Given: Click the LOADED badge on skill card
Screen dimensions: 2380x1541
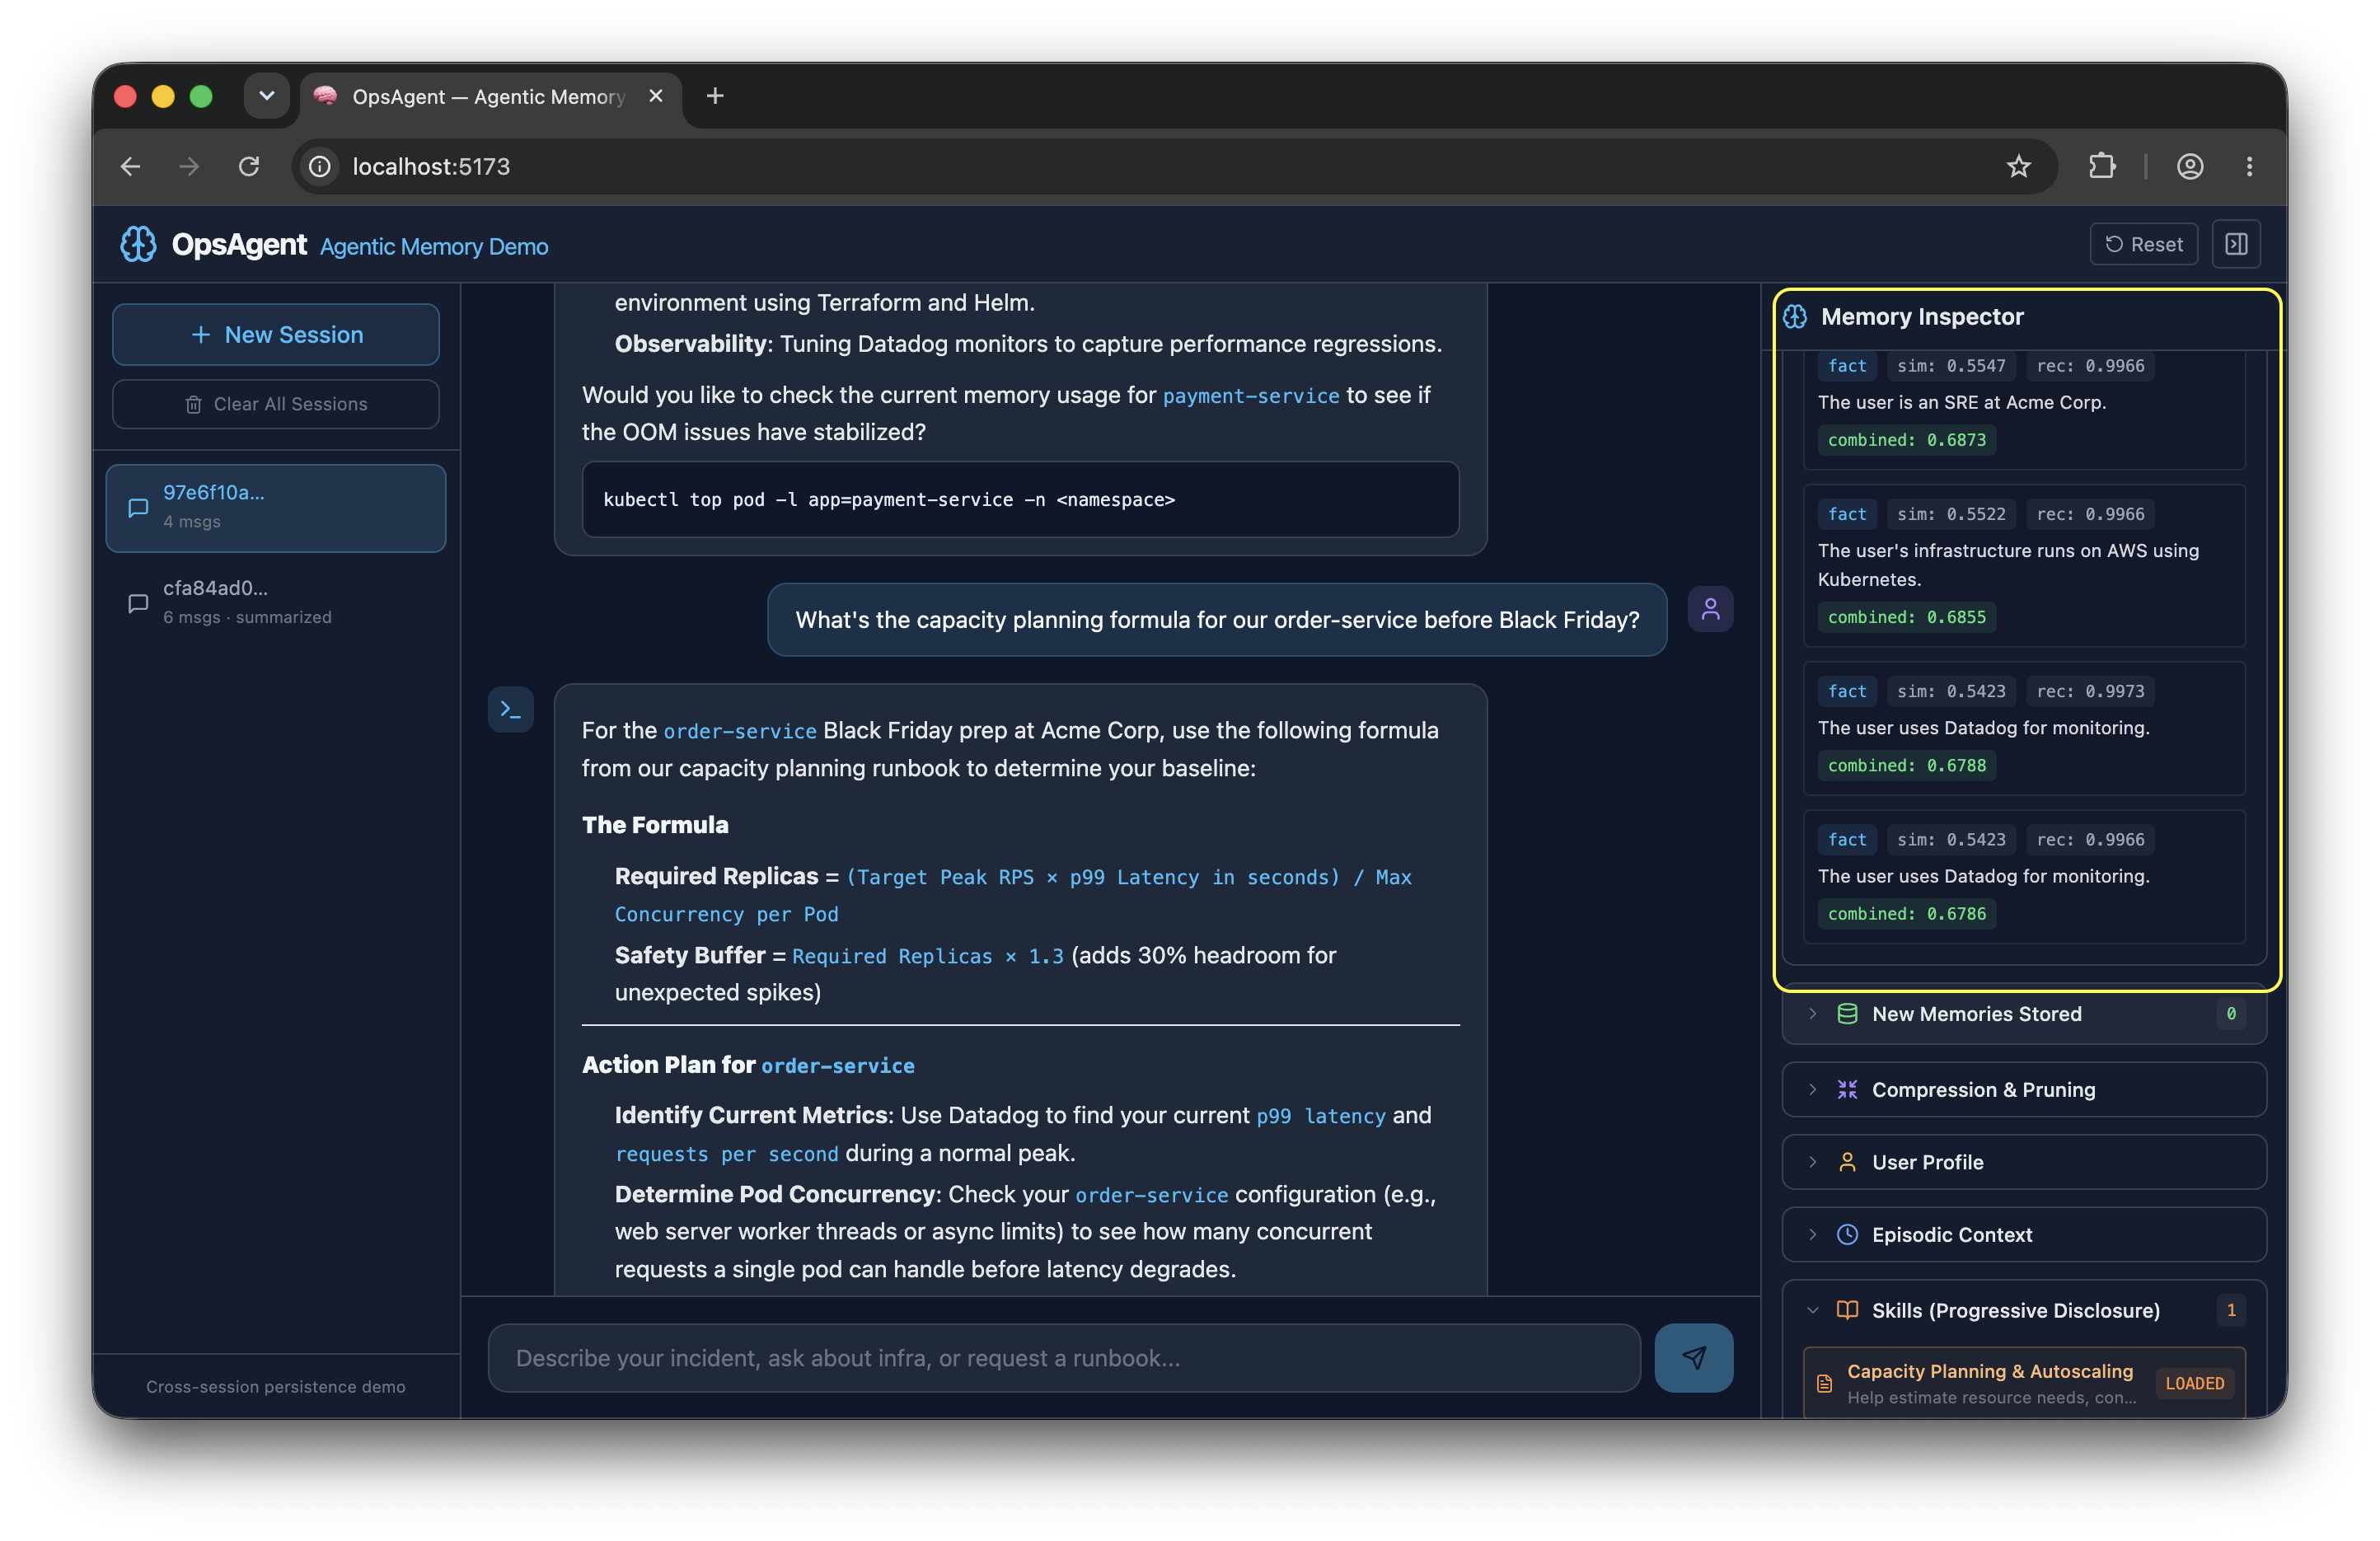Looking at the screenshot, I should point(2194,1383).
